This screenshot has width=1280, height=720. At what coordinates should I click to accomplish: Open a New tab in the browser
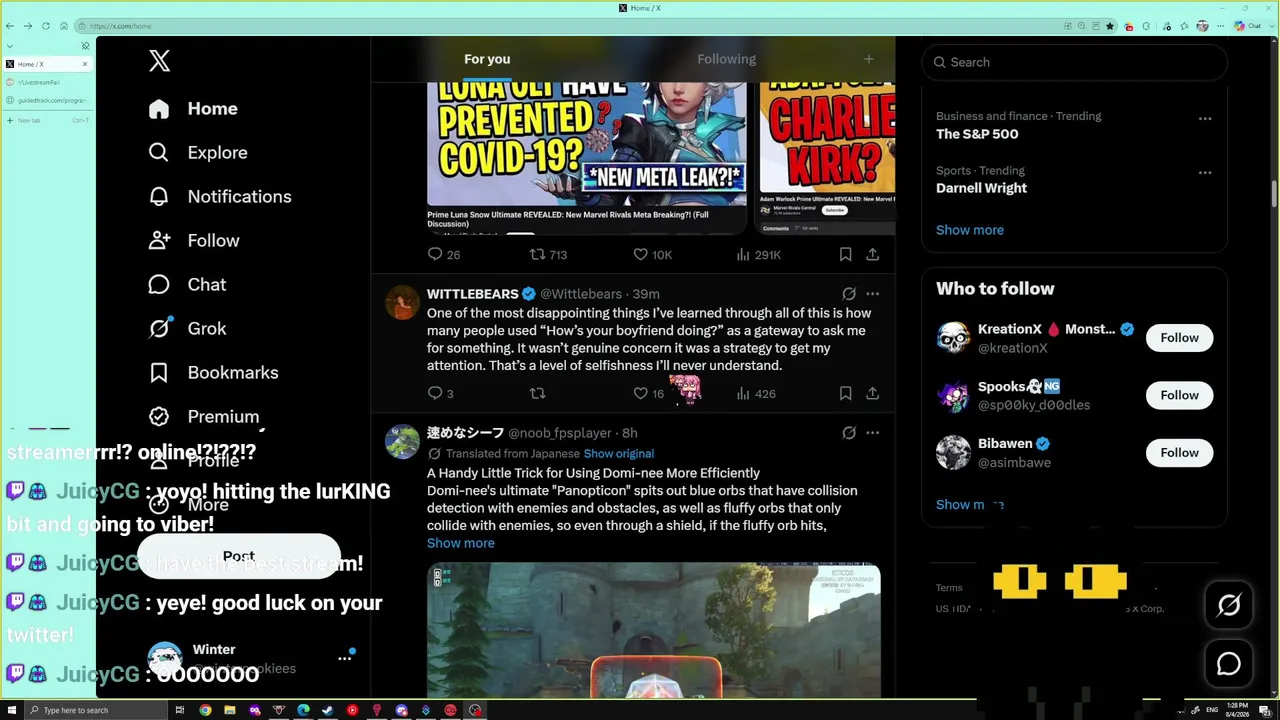[x=48, y=120]
